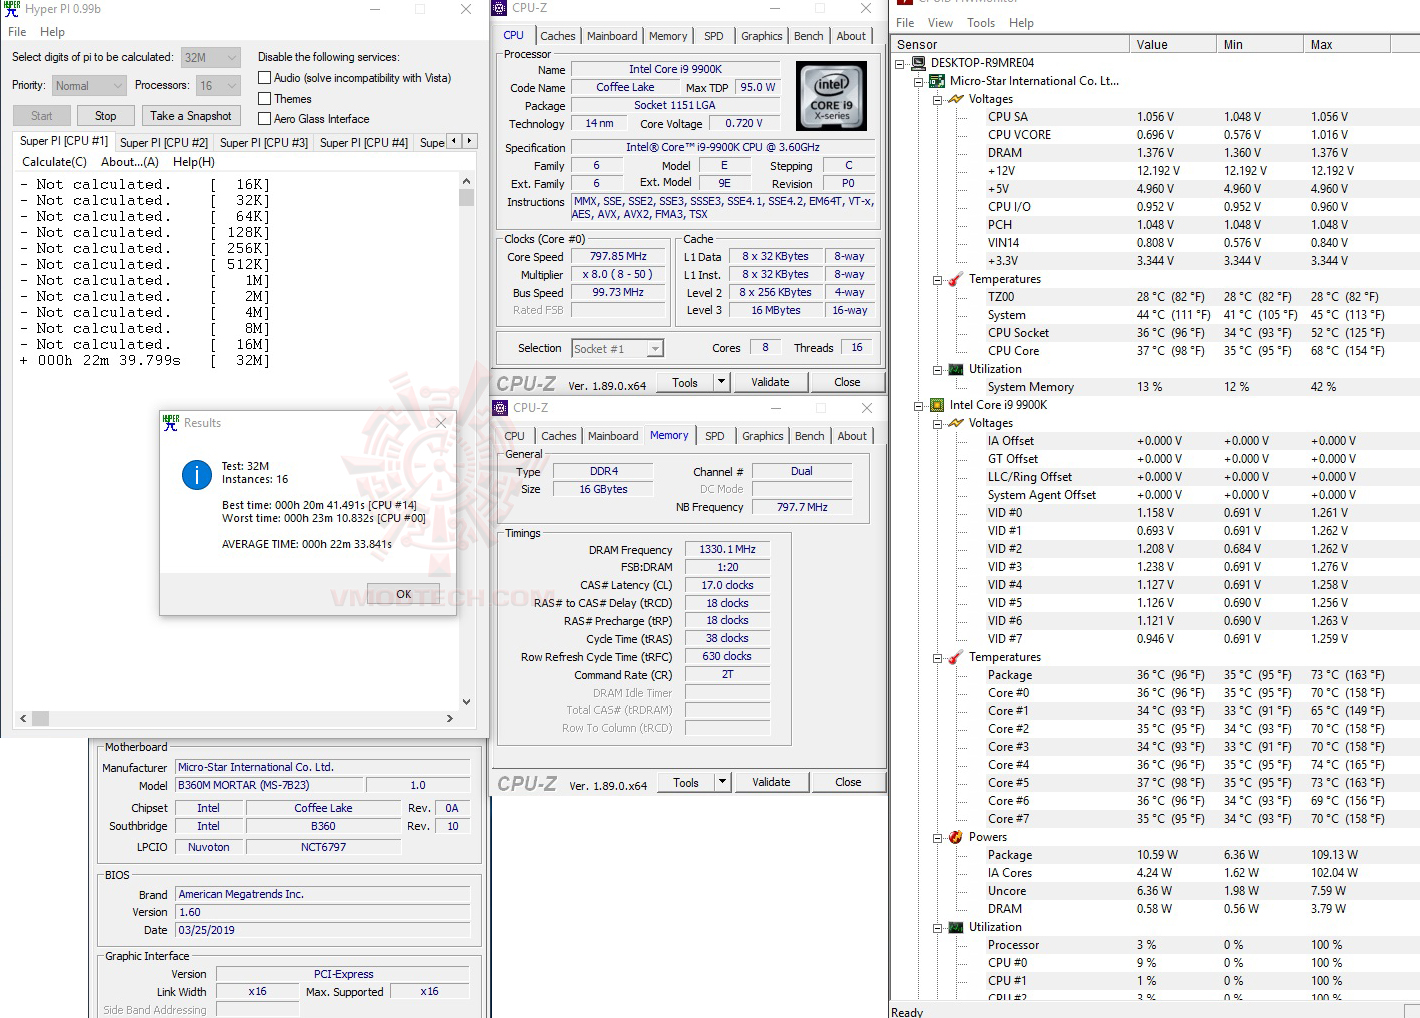Collapse the Micro-Star International node
This screenshot has height=1018, width=1420.
point(919,81)
